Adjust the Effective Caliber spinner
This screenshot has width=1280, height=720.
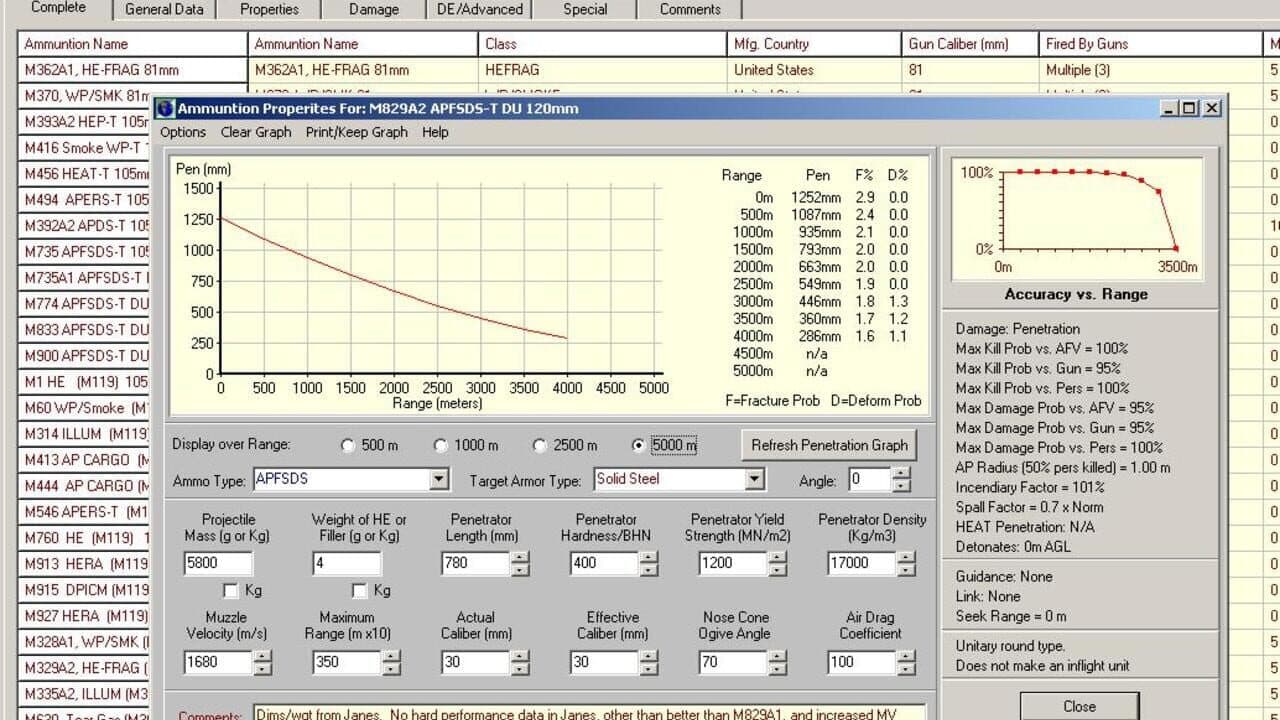pyautogui.click(x=649, y=662)
